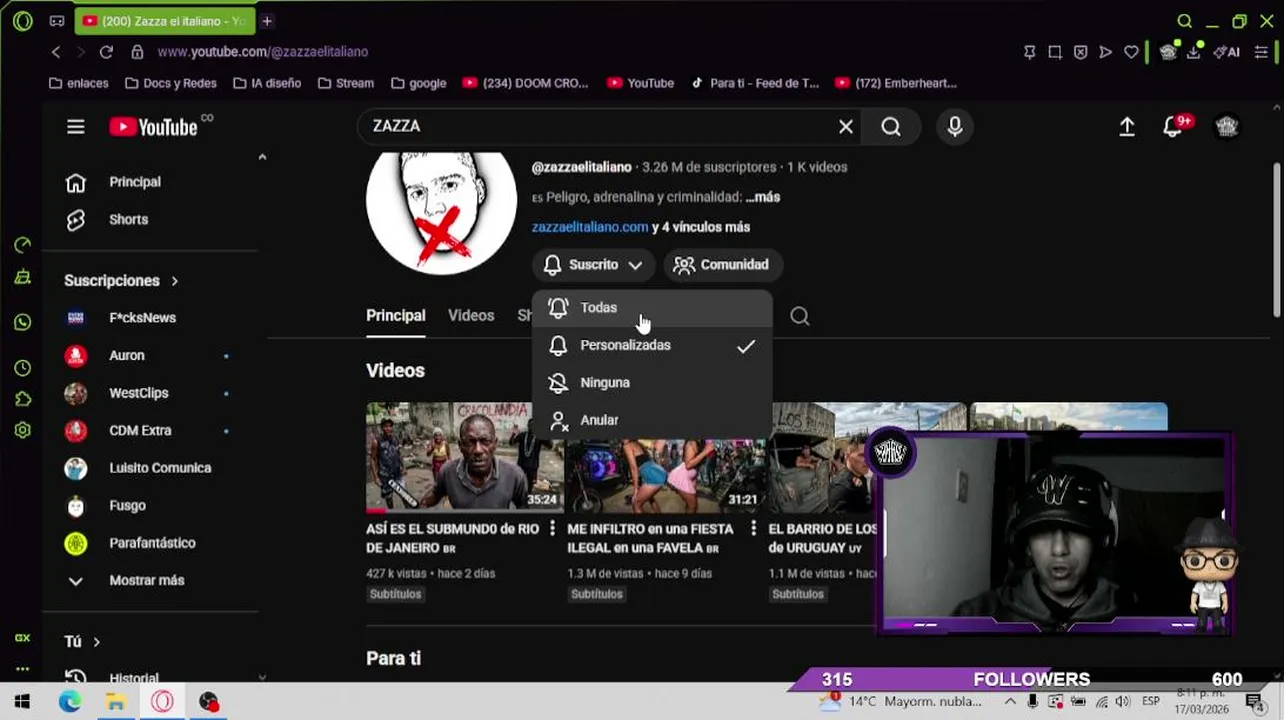The width and height of the screenshot is (1284, 720).
Task: Start voice search with the microphone
Action: click(955, 126)
